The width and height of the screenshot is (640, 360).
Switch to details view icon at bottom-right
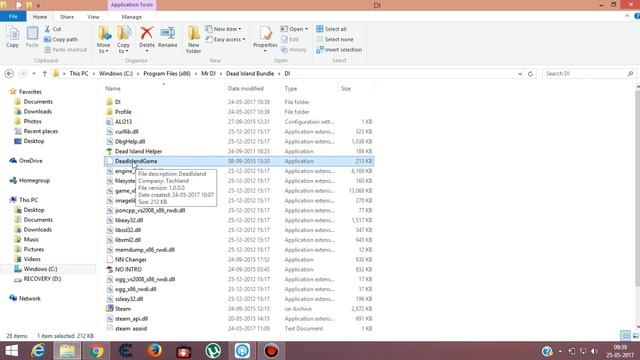pyautogui.click(x=625, y=336)
